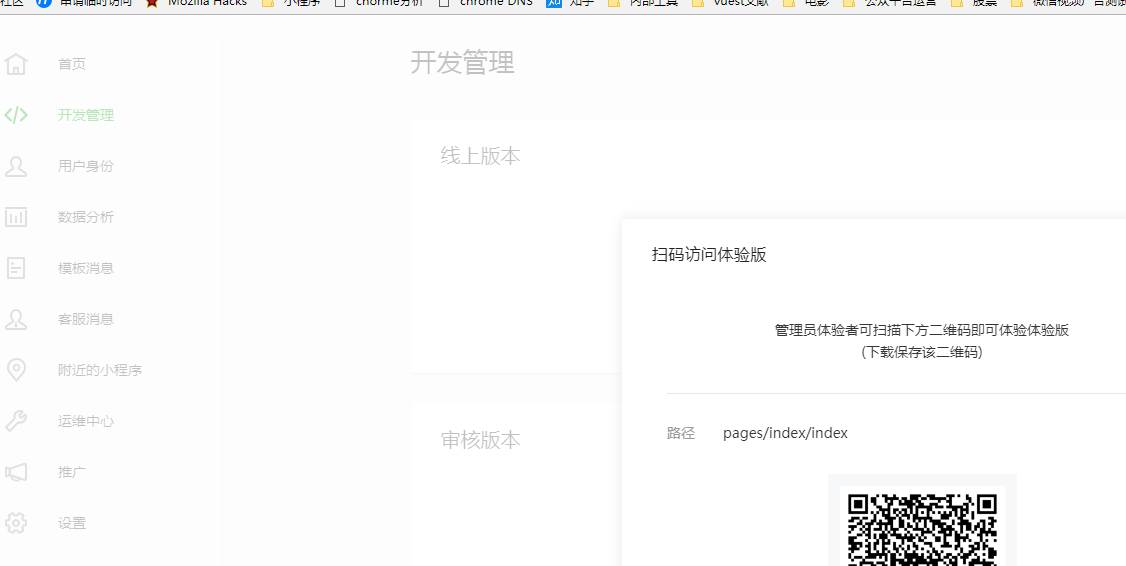Click the QR code image
Image resolution: width=1126 pixels, height=566 pixels.
pos(921,525)
